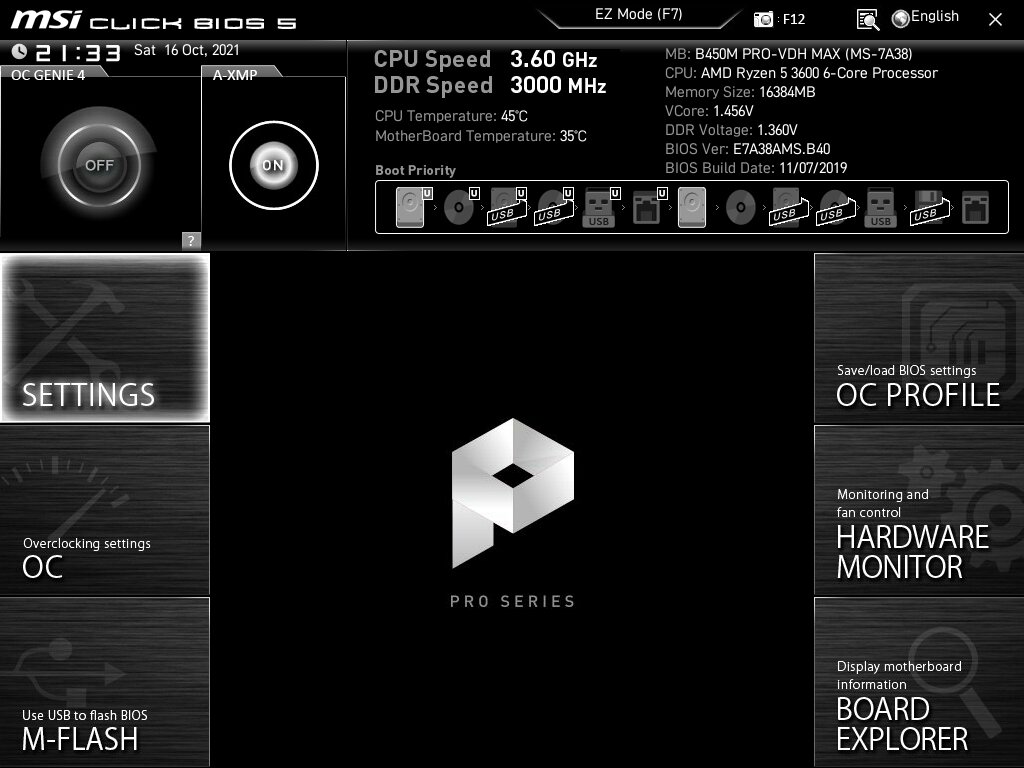Open the BIOS search icon
This screenshot has width=1024, height=768.
[867, 19]
